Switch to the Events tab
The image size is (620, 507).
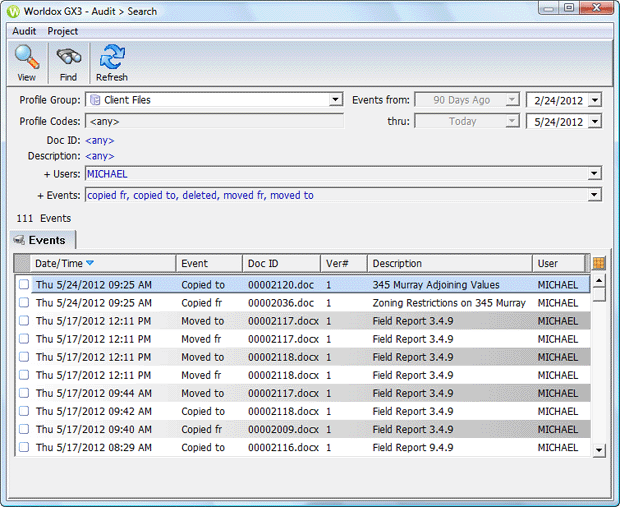coord(43,240)
